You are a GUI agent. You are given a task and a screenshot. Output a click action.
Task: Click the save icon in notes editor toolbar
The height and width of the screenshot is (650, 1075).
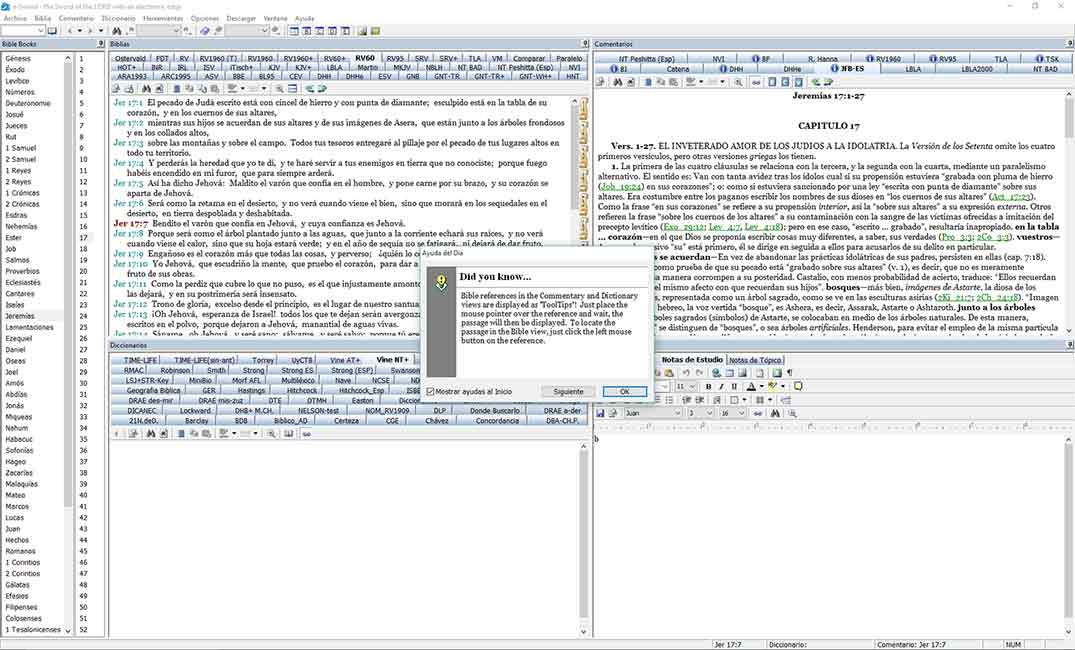click(x=600, y=413)
